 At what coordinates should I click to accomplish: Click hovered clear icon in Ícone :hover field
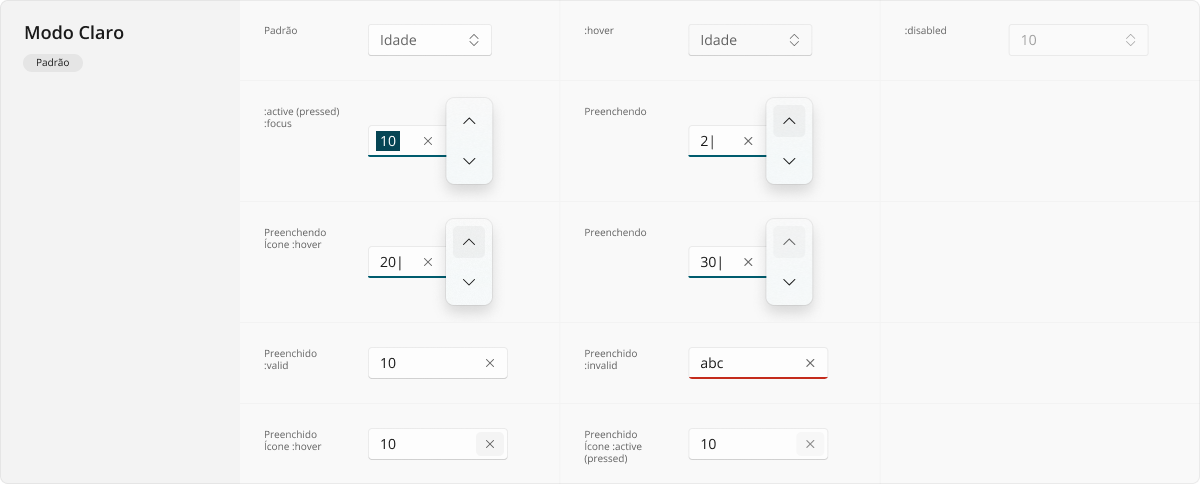(x=490, y=444)
